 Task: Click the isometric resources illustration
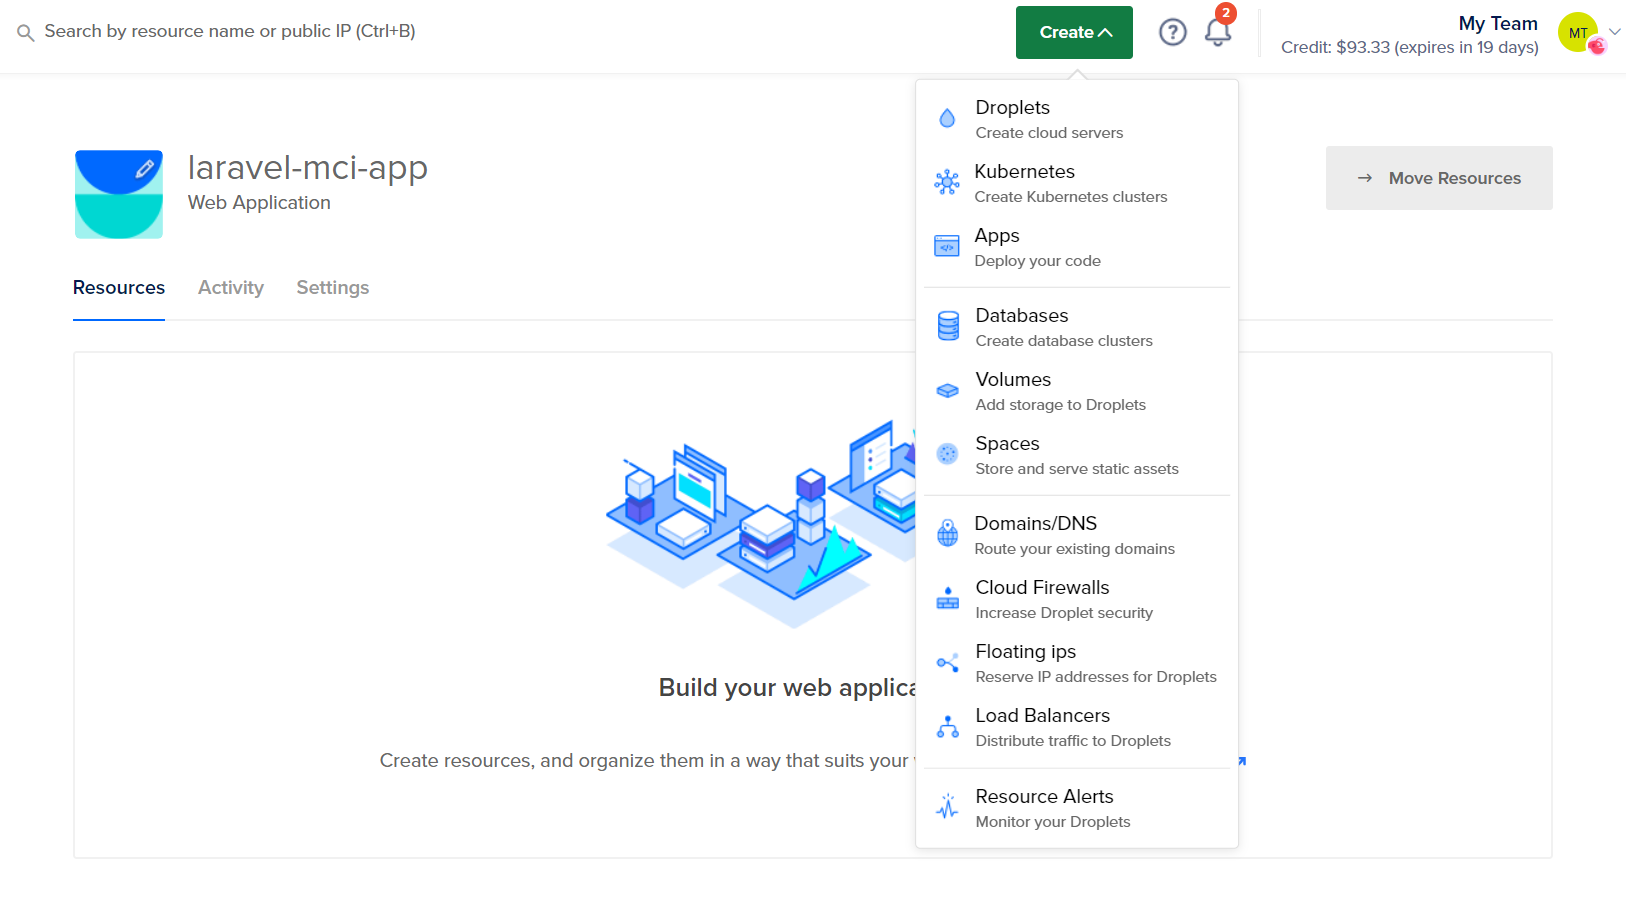tap(761, 523)
